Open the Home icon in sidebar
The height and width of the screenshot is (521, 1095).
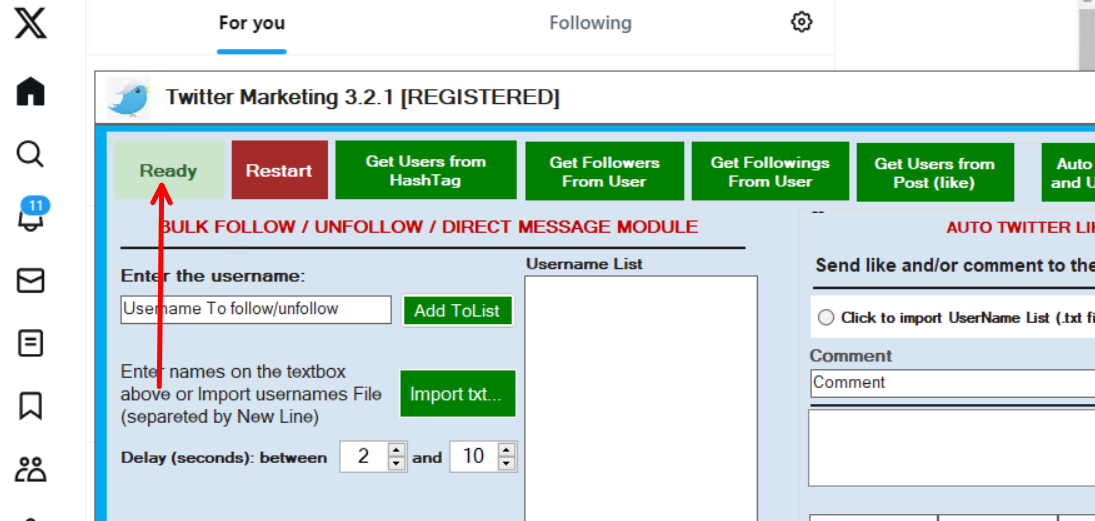pos(31,92)
